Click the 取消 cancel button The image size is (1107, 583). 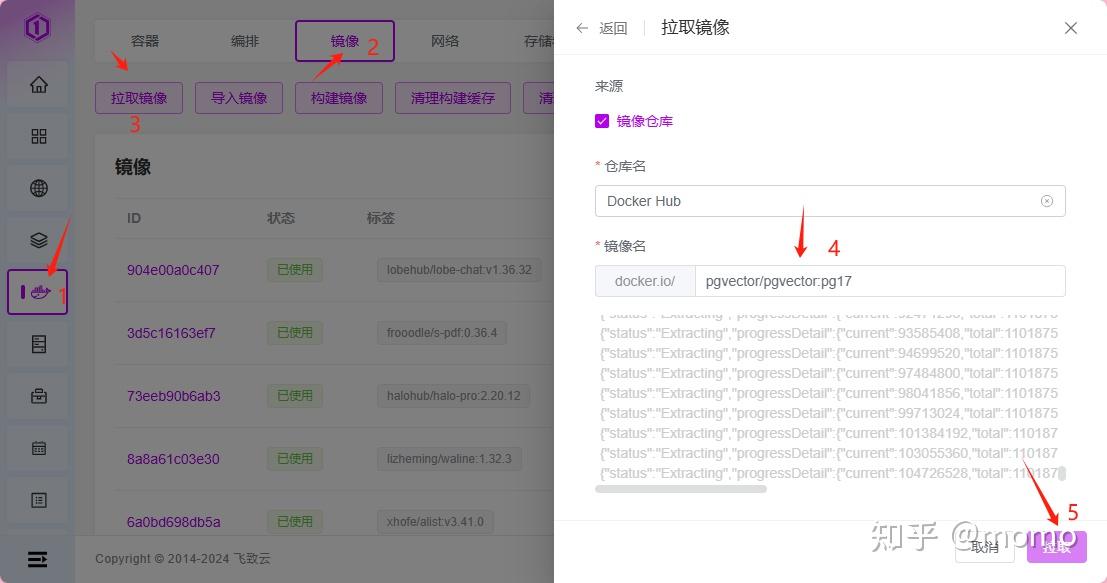tap(983, 547)
